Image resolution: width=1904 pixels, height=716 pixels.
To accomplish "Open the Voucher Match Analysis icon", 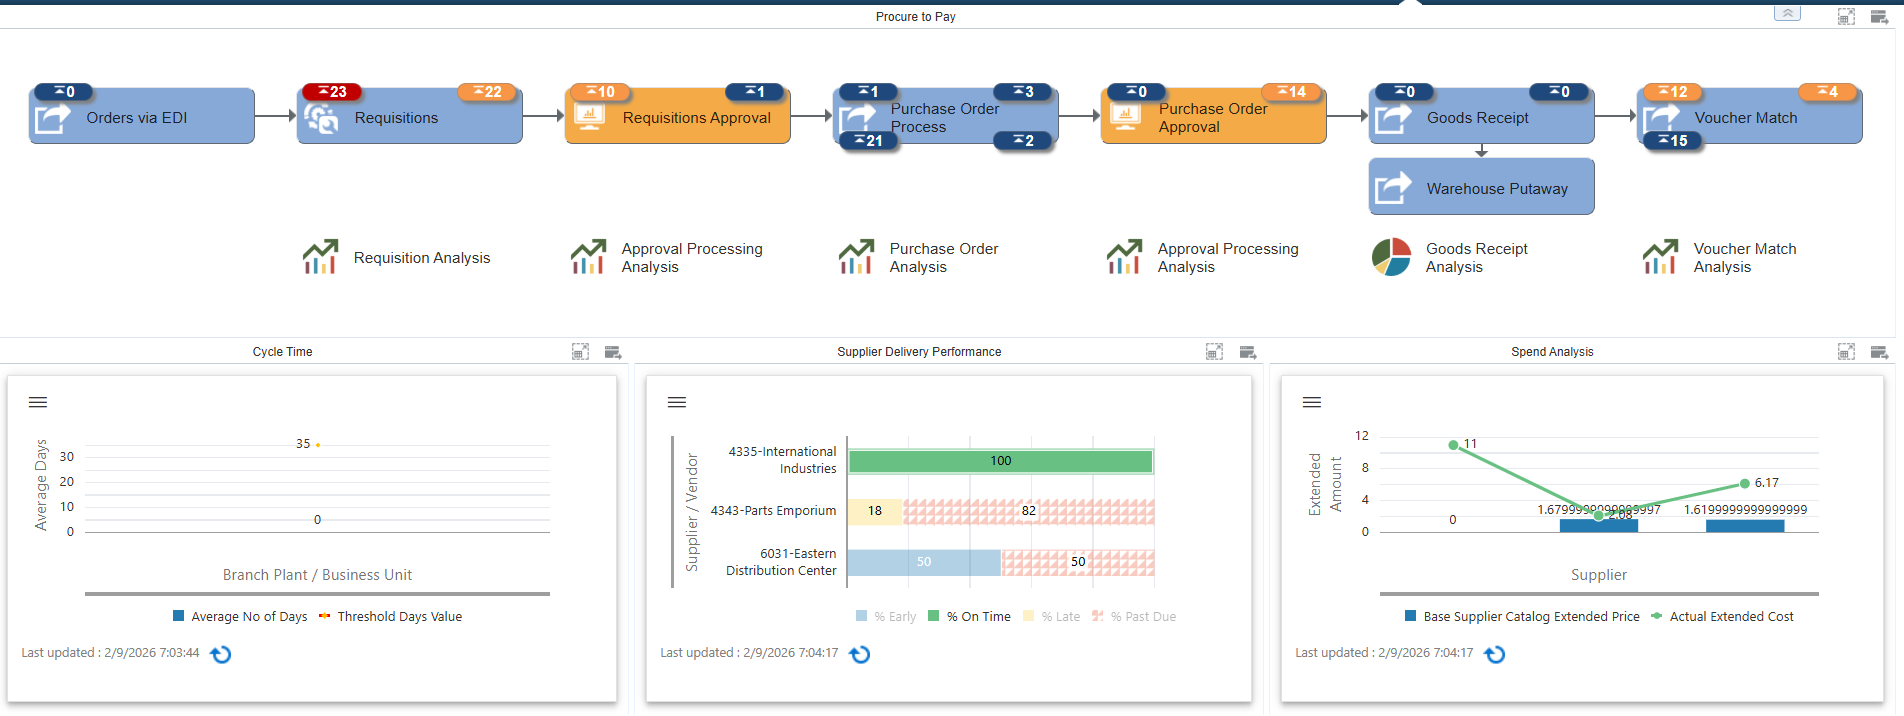I will pos(1660,257).
